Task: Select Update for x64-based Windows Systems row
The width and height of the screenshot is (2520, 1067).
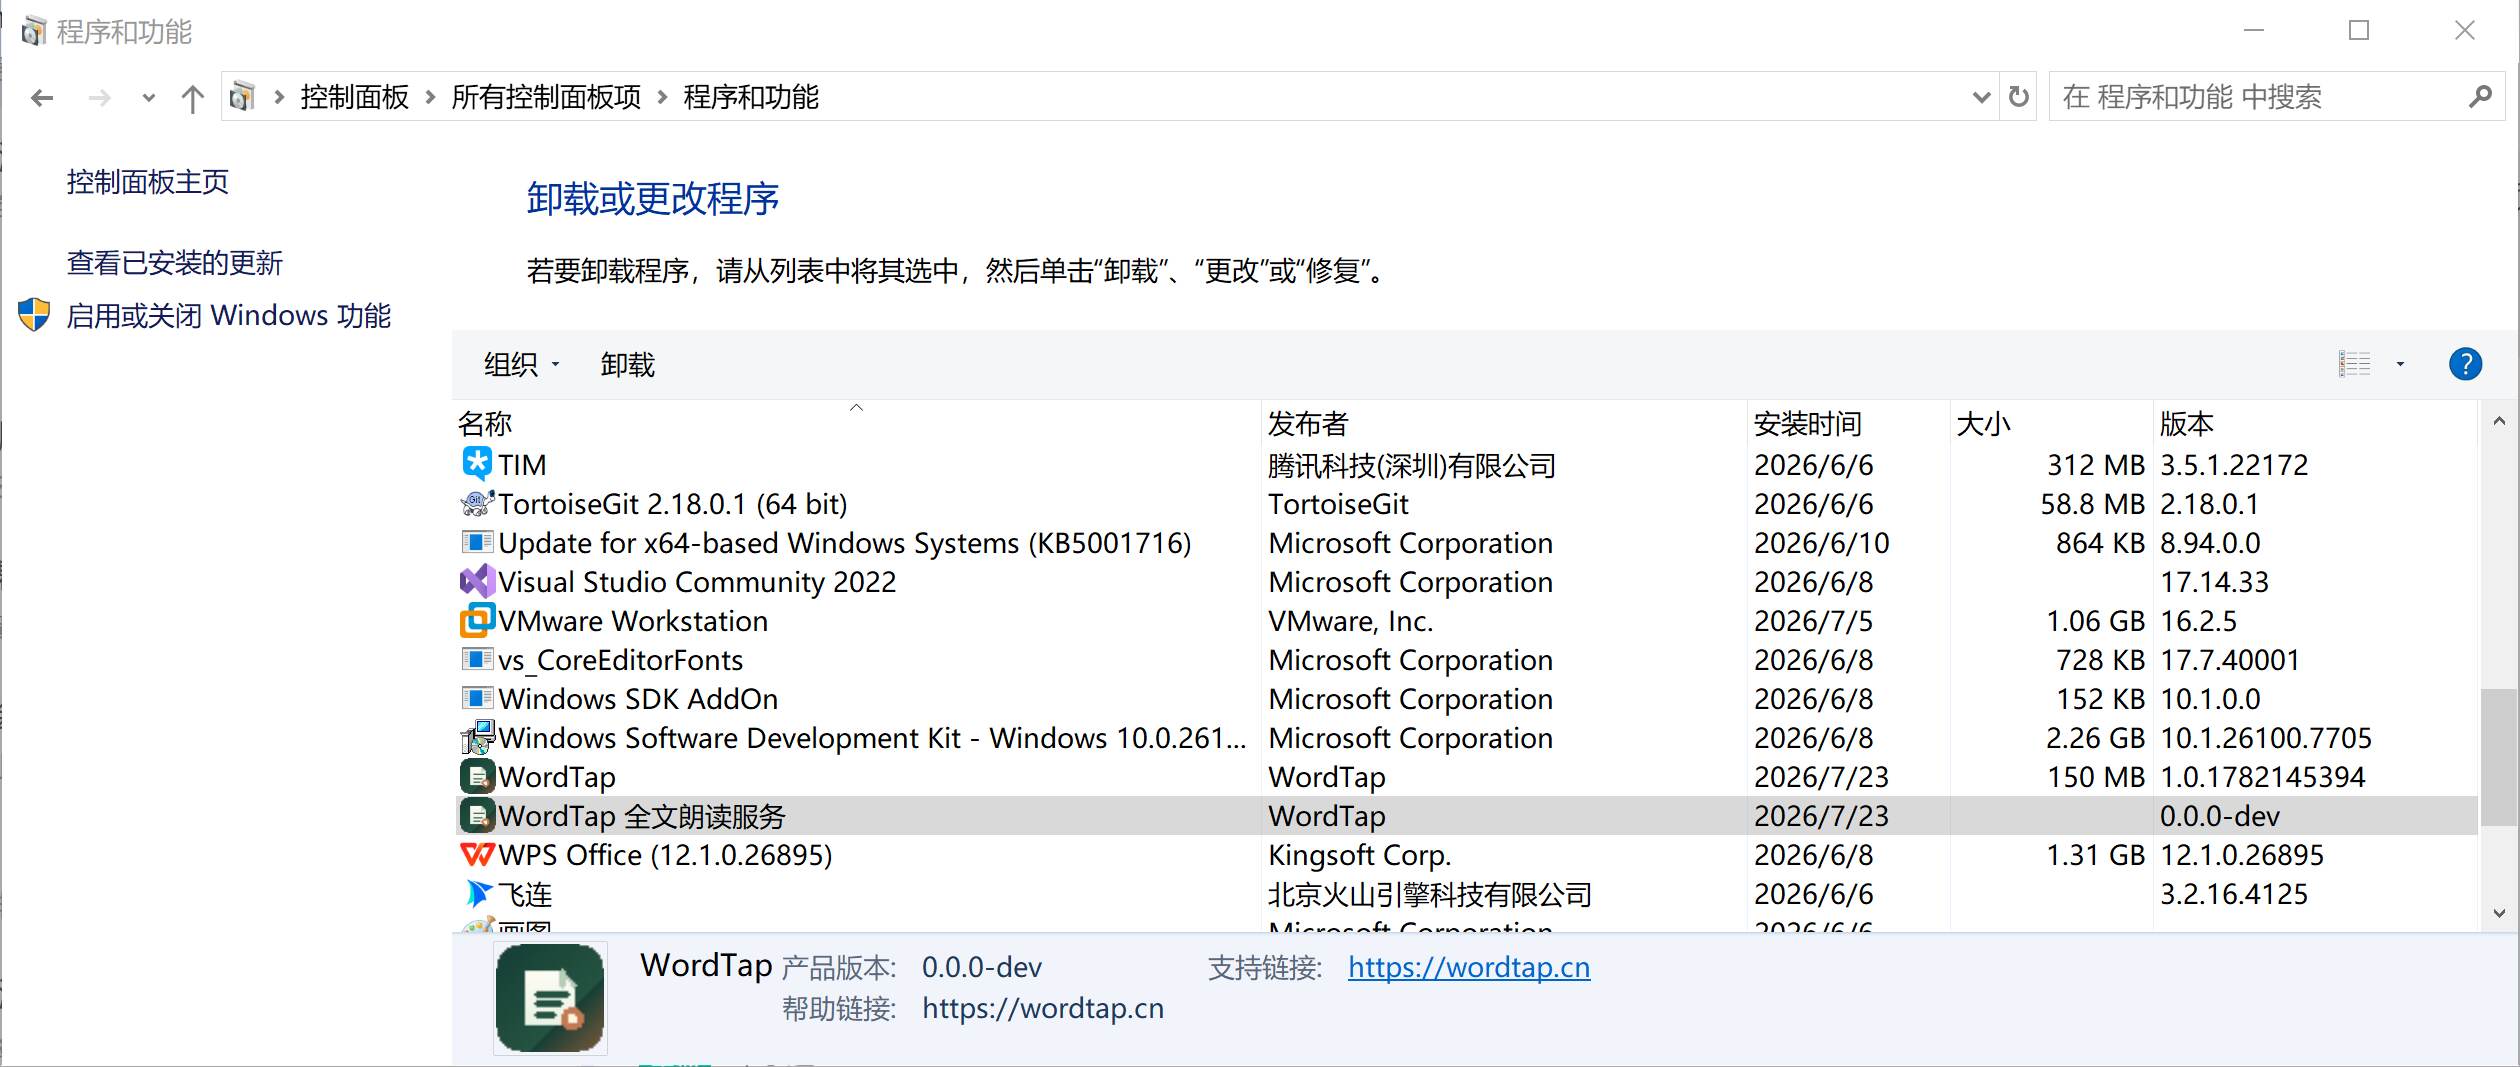Action: coord(1467,542)
